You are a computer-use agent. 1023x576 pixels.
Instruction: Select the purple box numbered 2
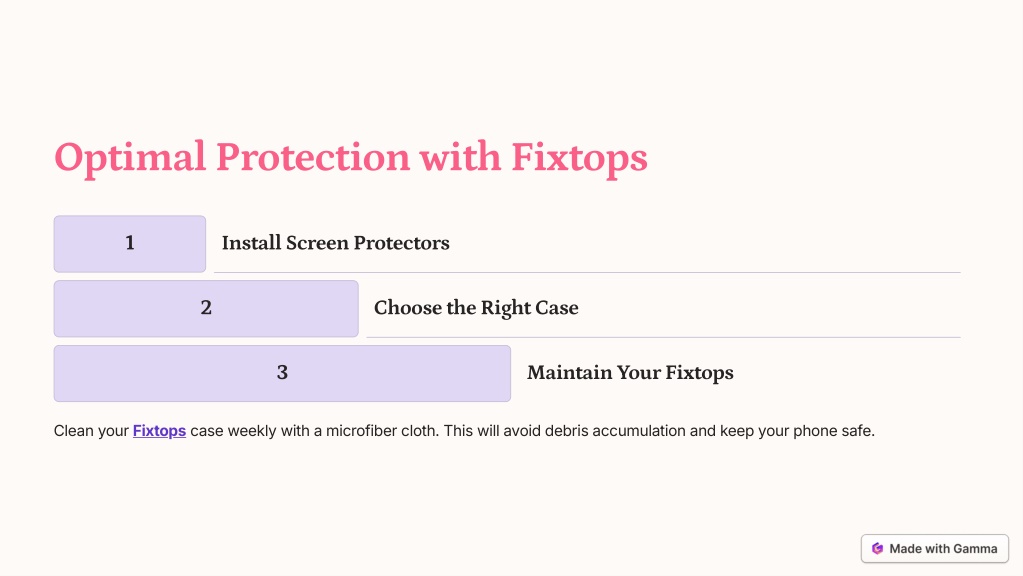(206, 309)
